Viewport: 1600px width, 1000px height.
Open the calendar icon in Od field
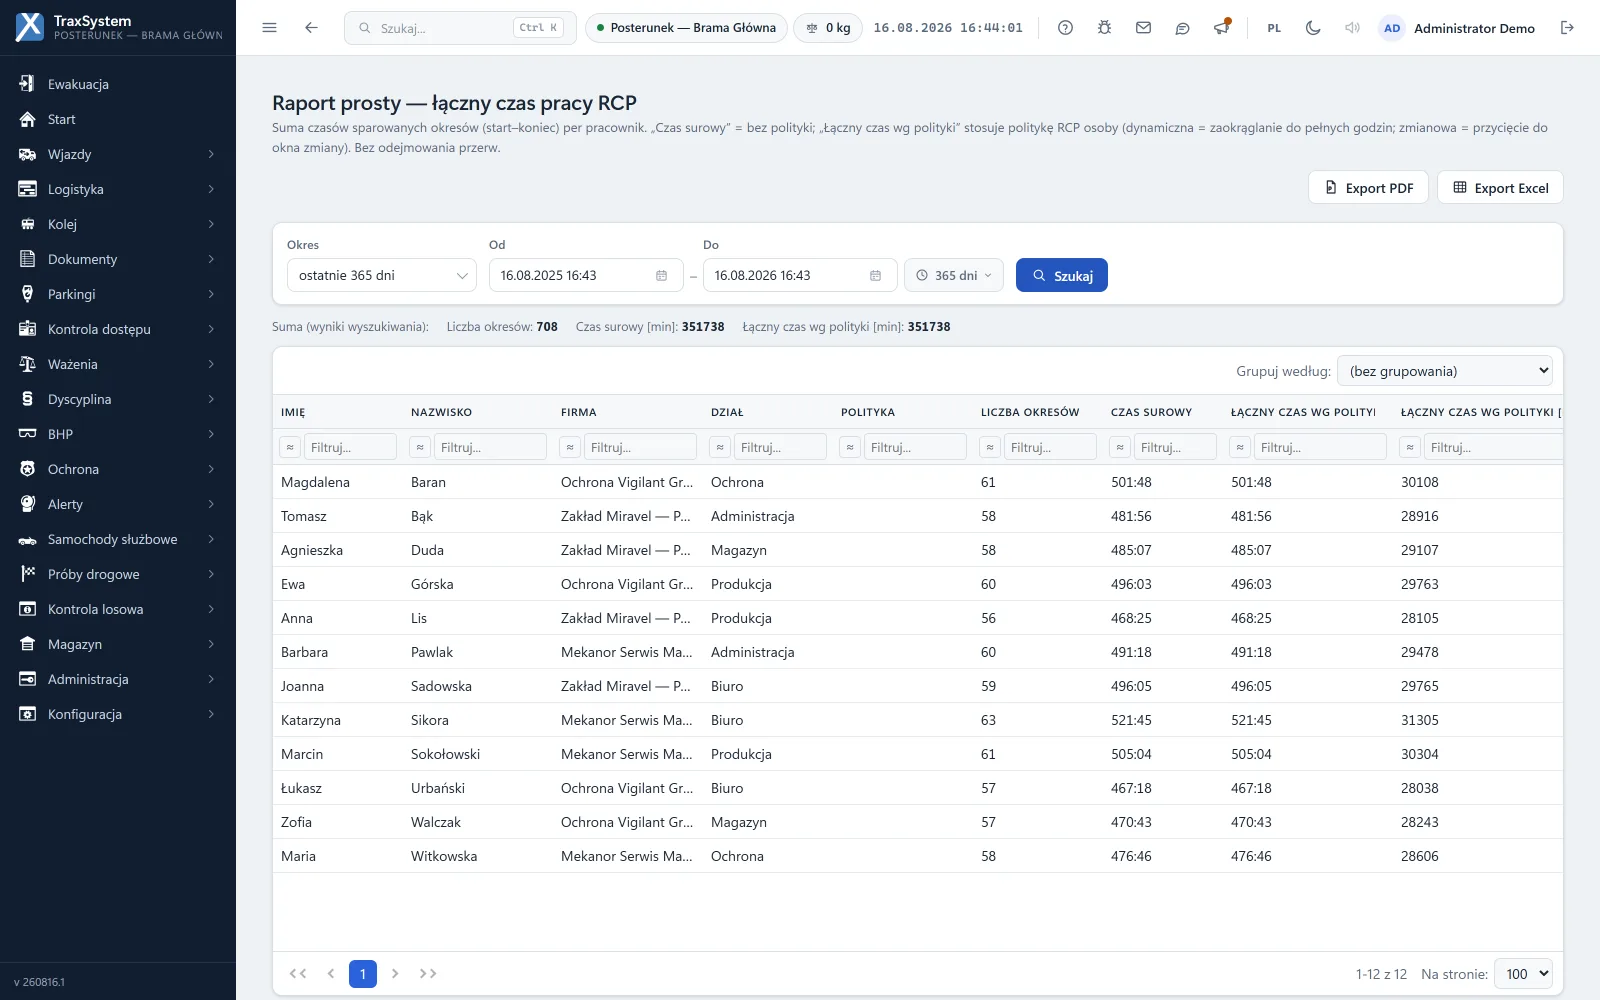coord(661,276)
